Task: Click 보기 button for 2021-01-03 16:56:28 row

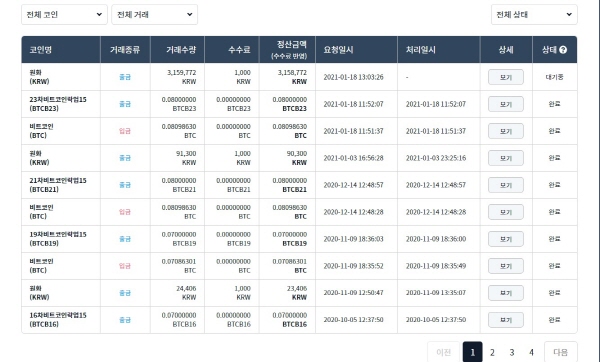Action: (505, 158)
